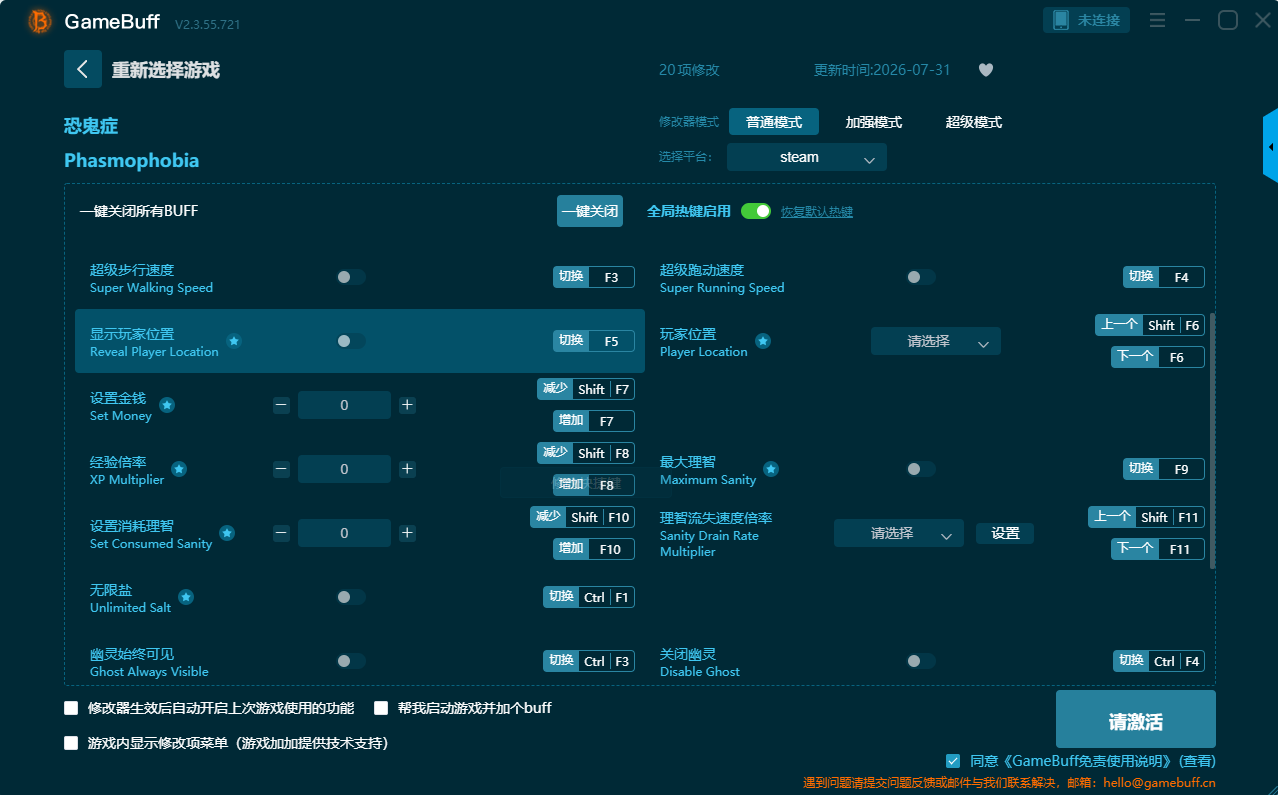1278x795 pixels.
Task: Check auto-enable last used functions checkbox
Action: tap(71, 708)
